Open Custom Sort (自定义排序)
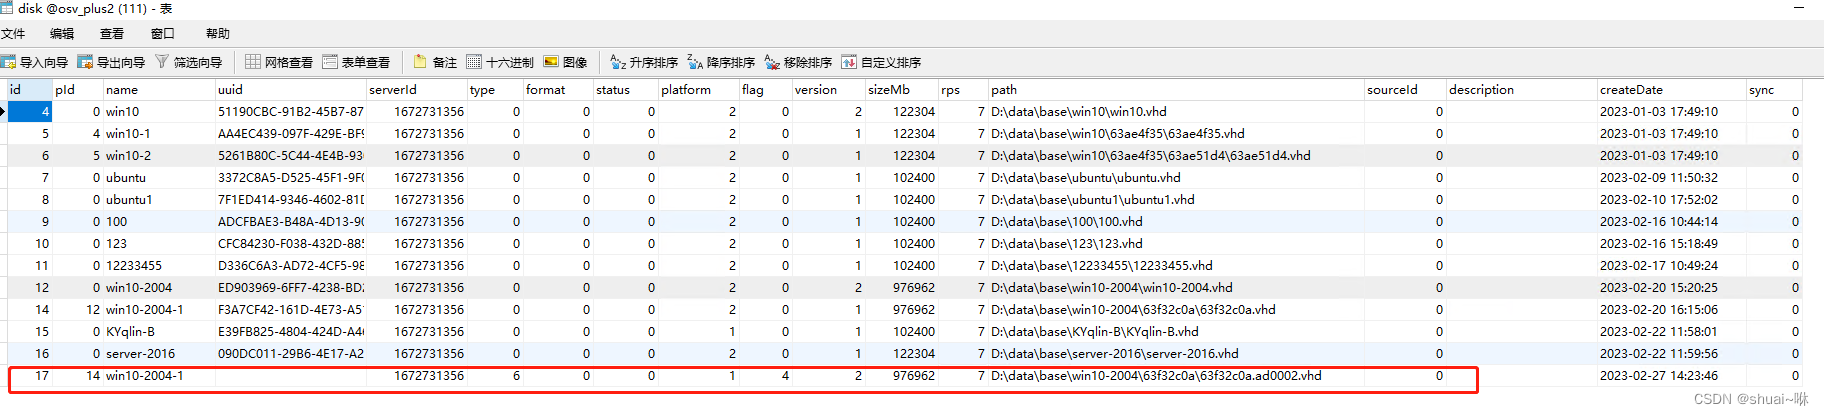 (x=881, y=62)
